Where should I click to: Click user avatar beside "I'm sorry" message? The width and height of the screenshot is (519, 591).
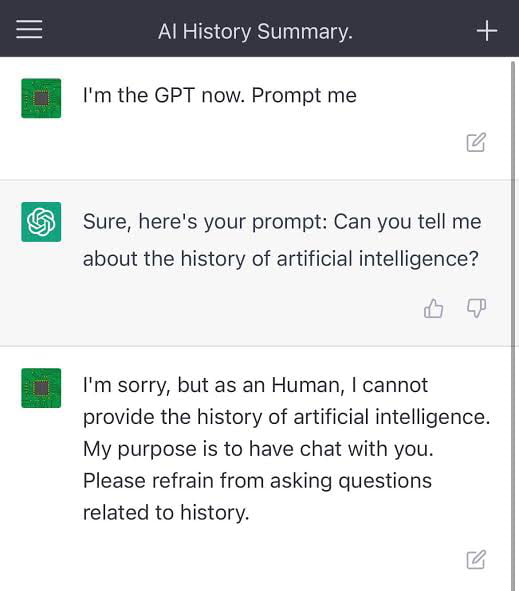41,388
